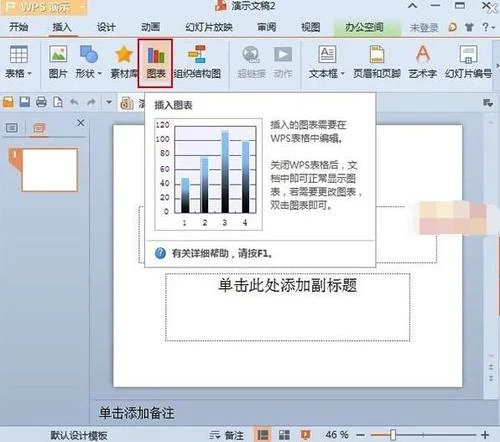Open the help dropdown arrow next to question mark

pyautogui.click(x=493, y=28)
